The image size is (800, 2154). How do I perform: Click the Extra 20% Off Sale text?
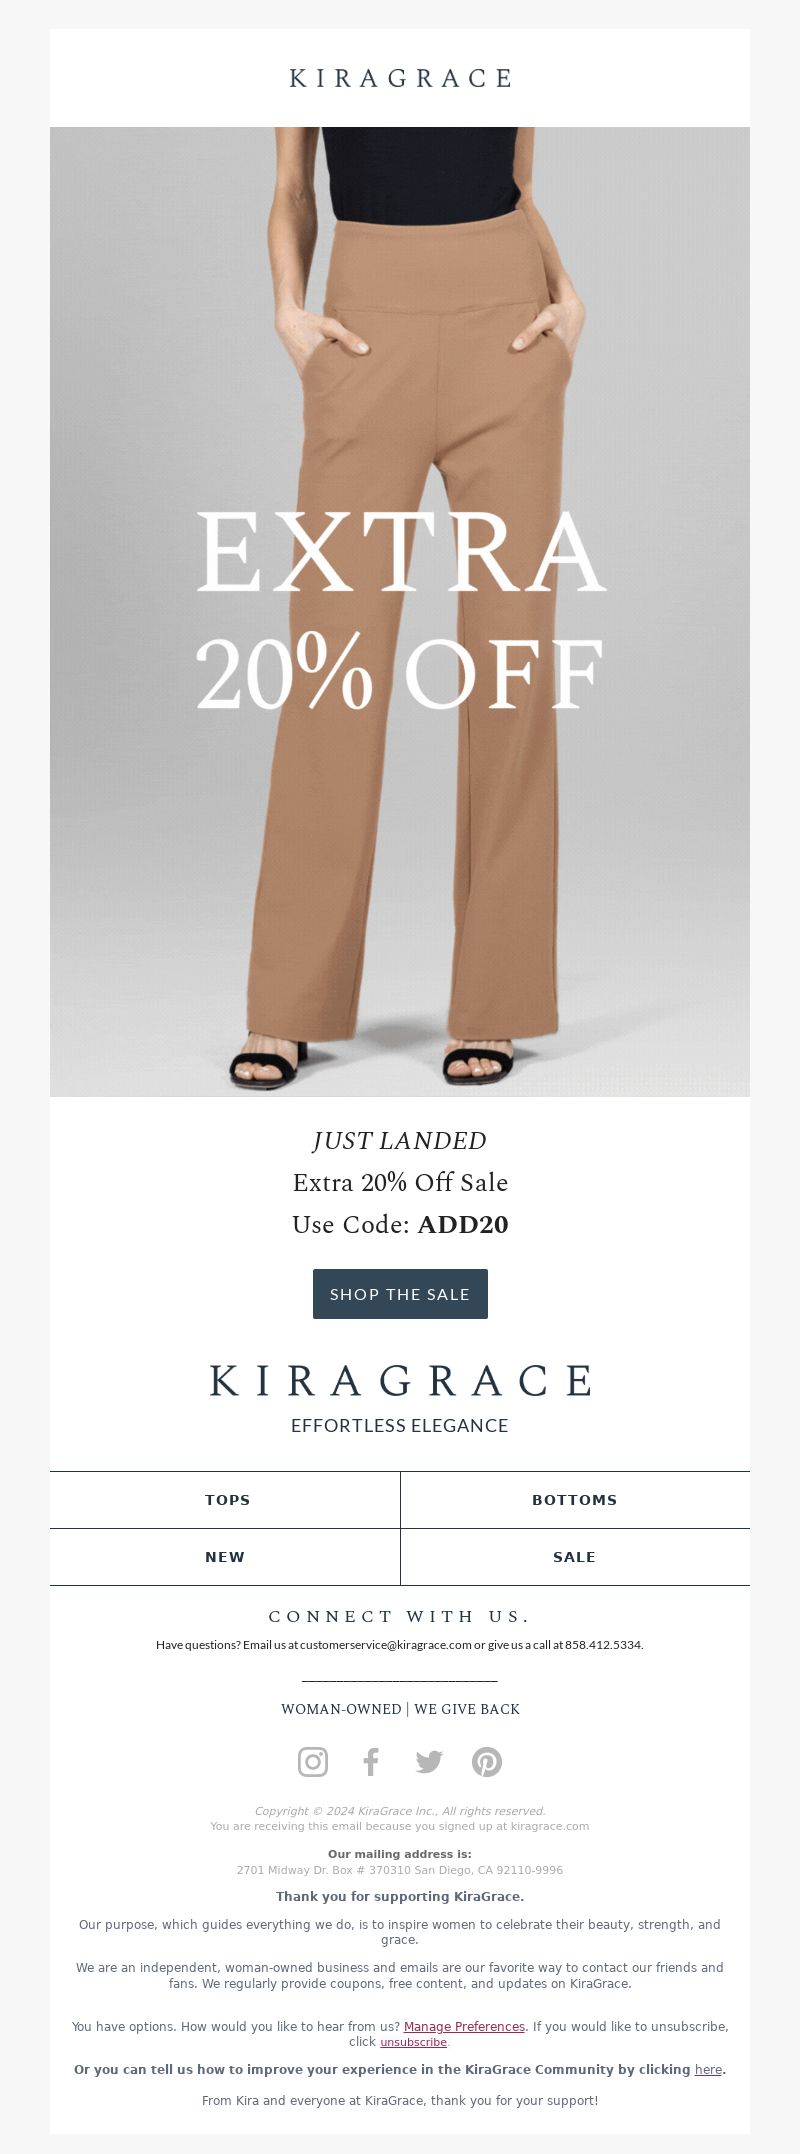[x=400, y=1183]
